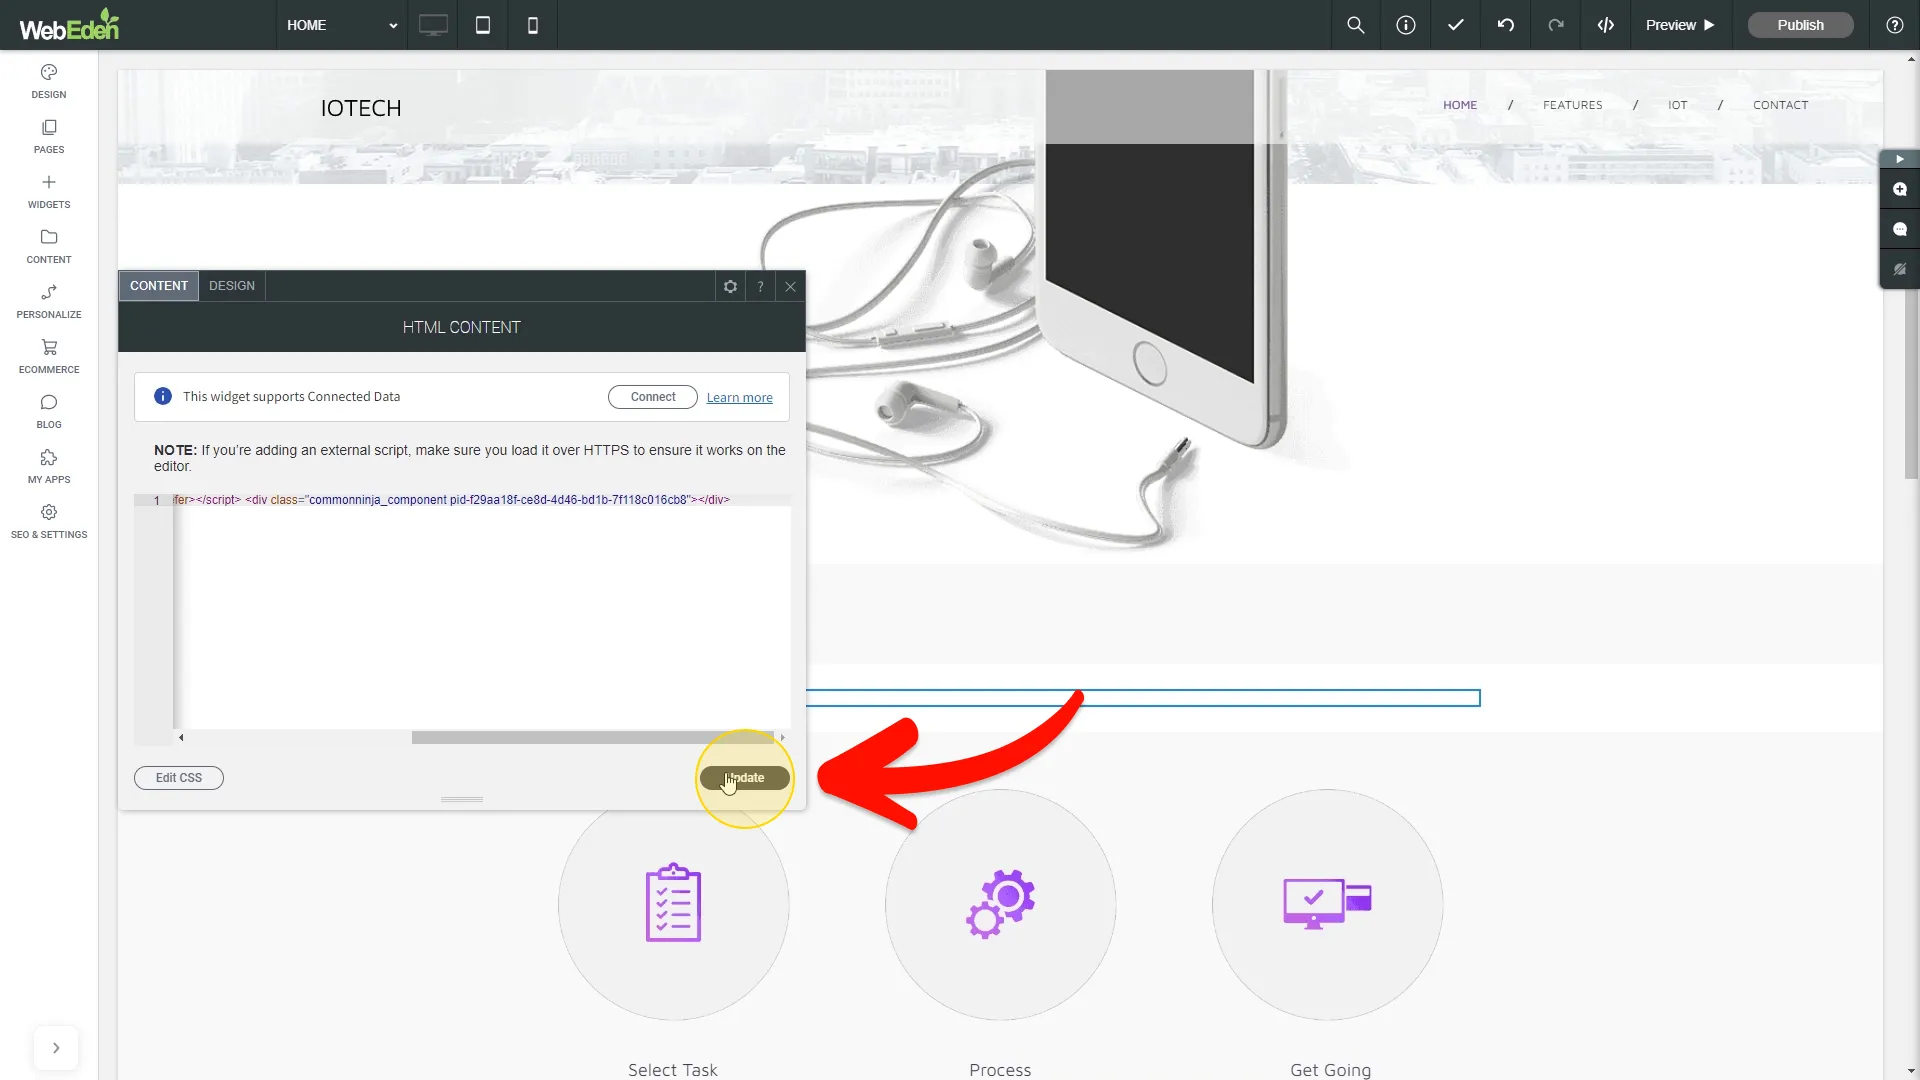Click the Get Going monitor icon
This screenshot has height=1080, width=1920.
coord(1328,903)
